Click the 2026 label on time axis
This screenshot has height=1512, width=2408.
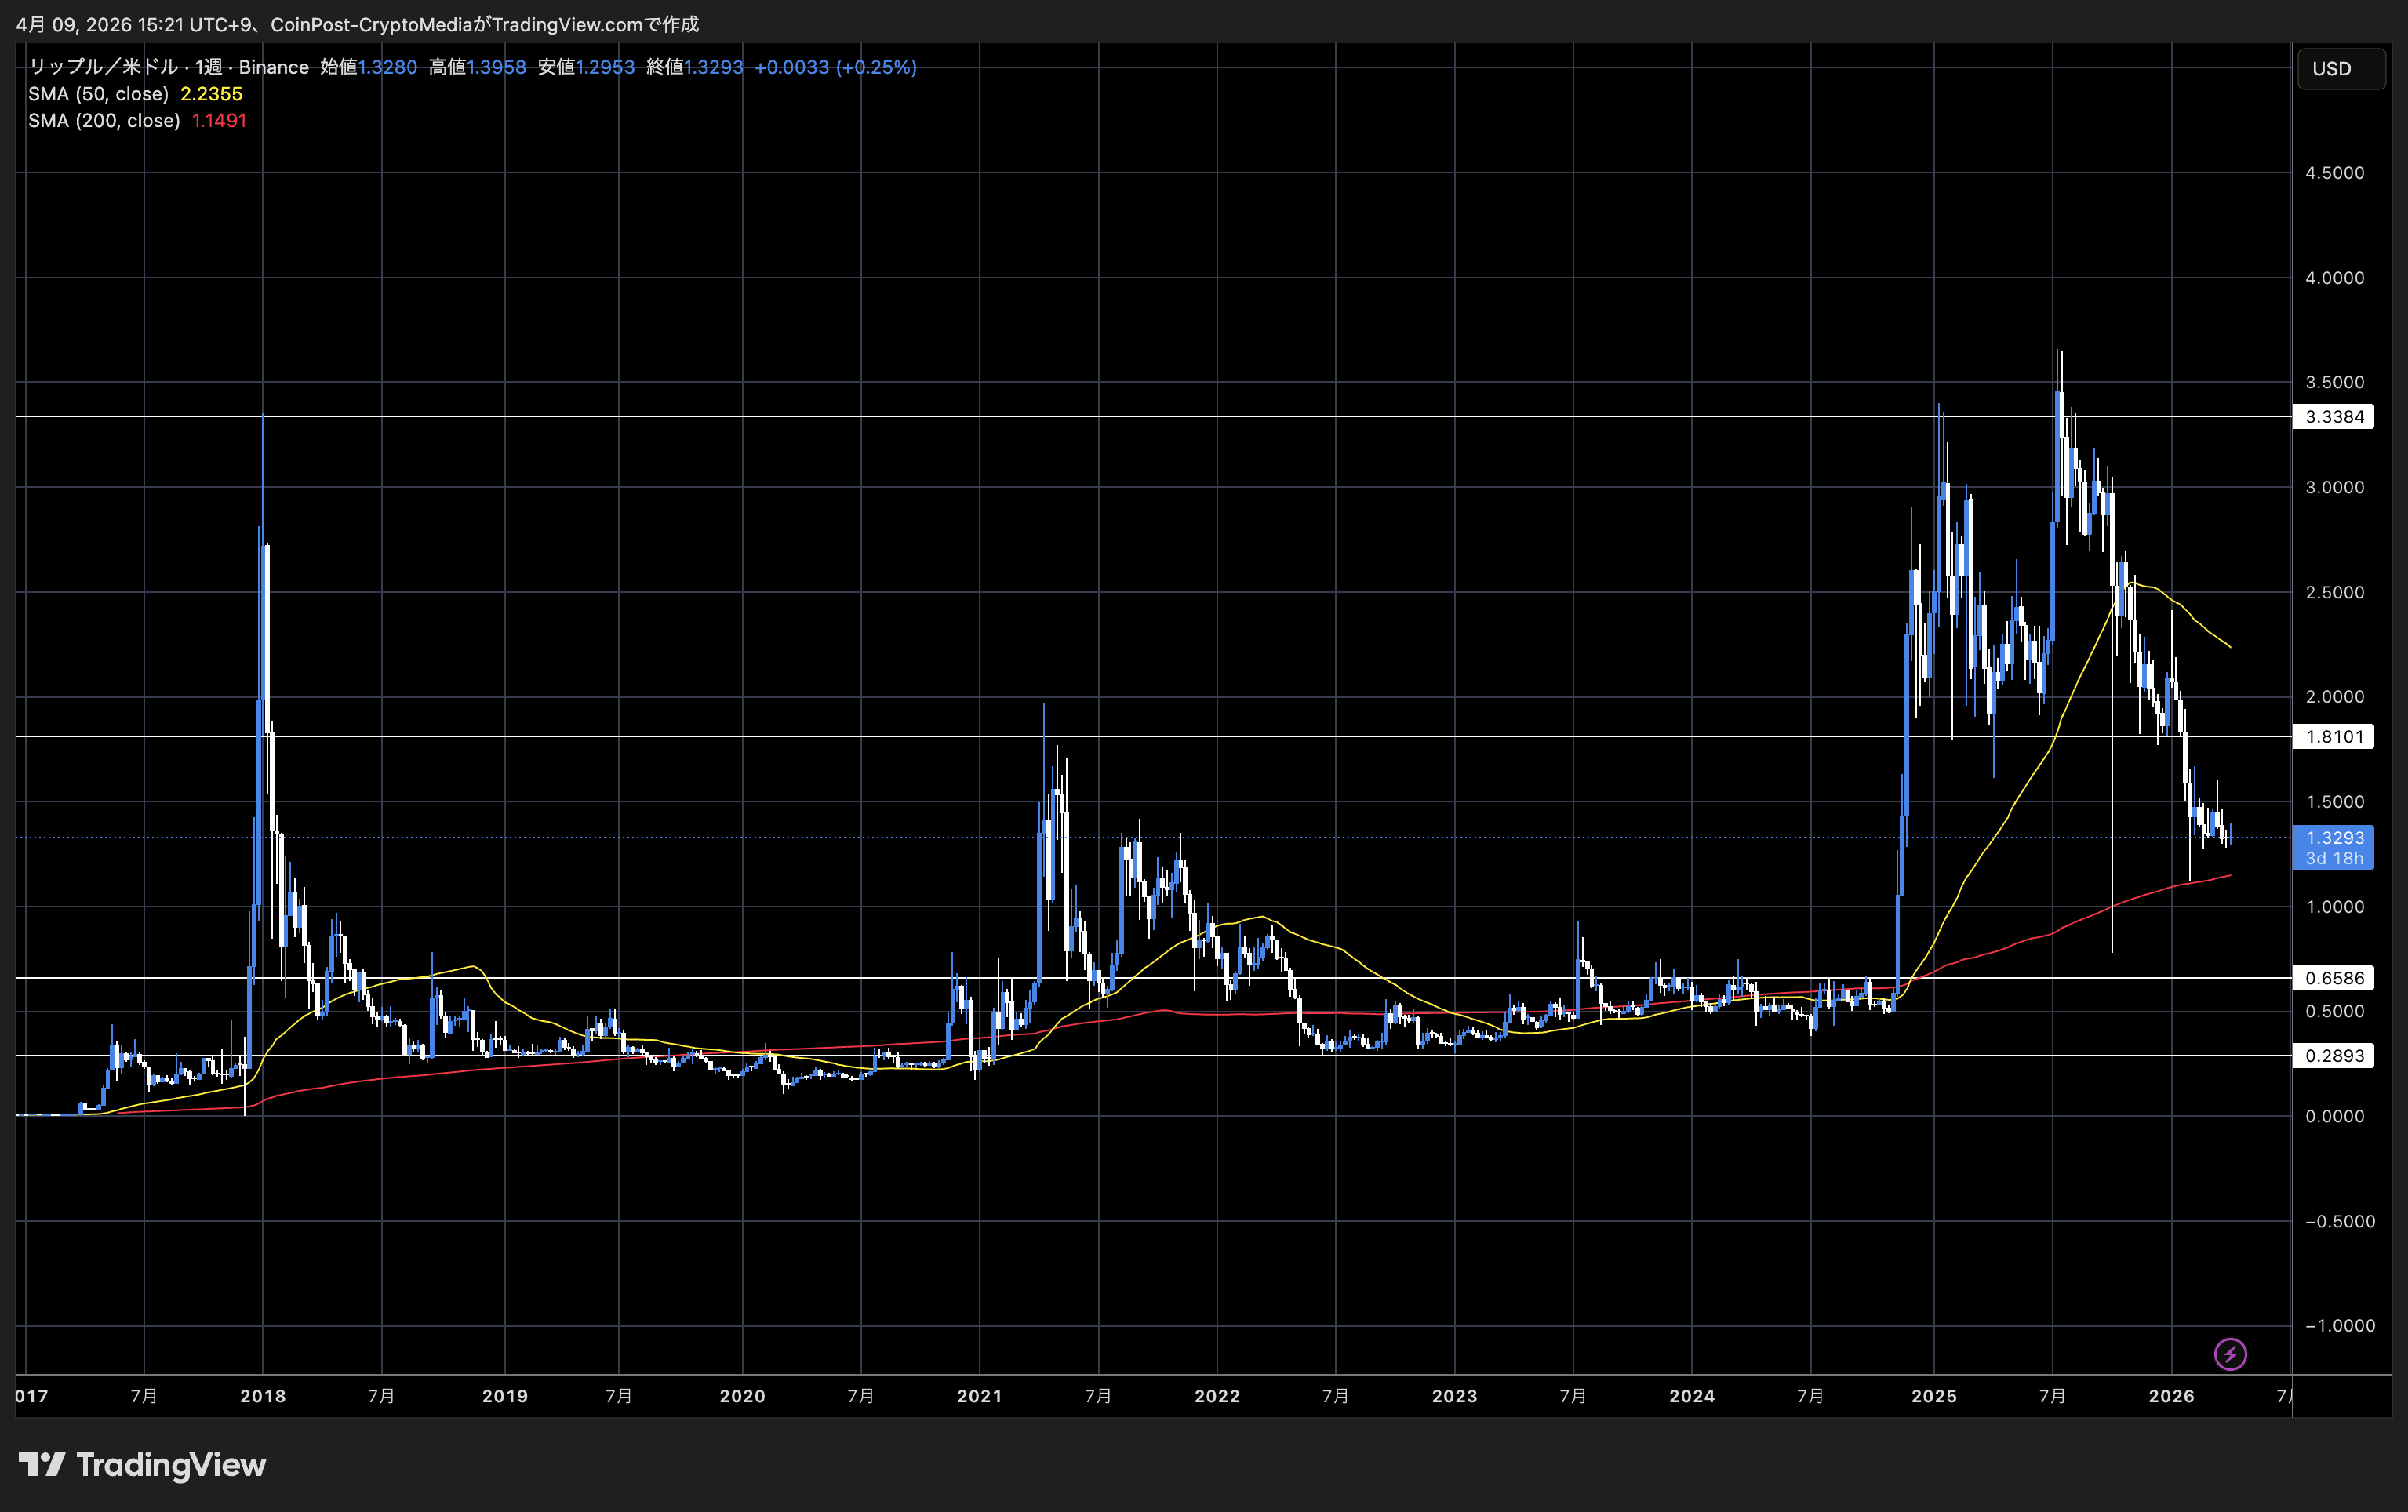[2171, 1396]
